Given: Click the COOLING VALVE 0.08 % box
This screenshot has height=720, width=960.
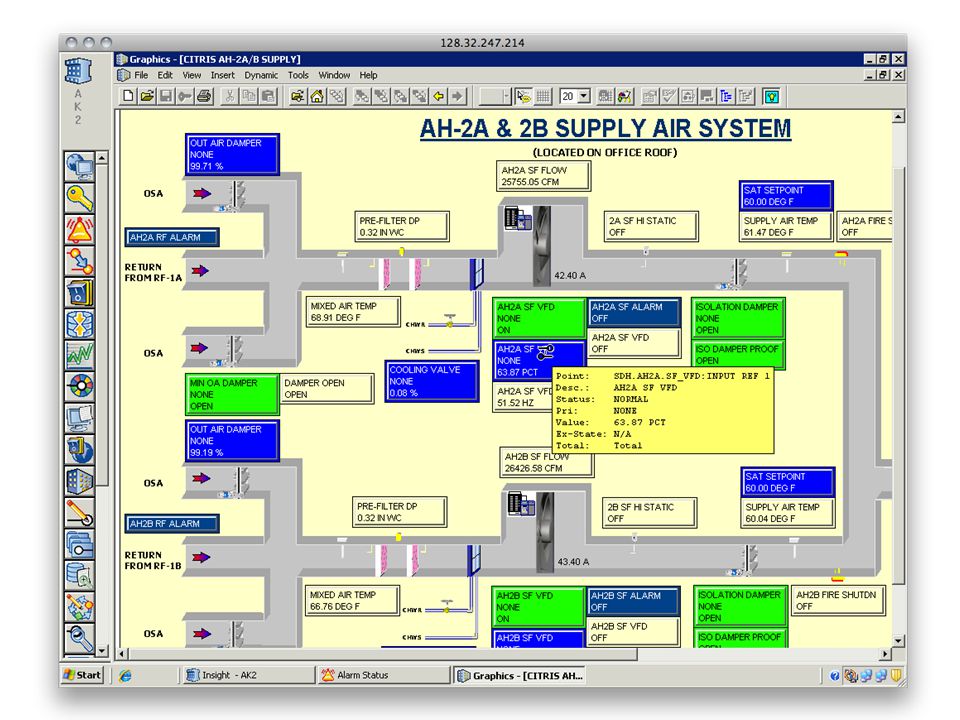Looking at the screenshot, I should click(432, 381).
